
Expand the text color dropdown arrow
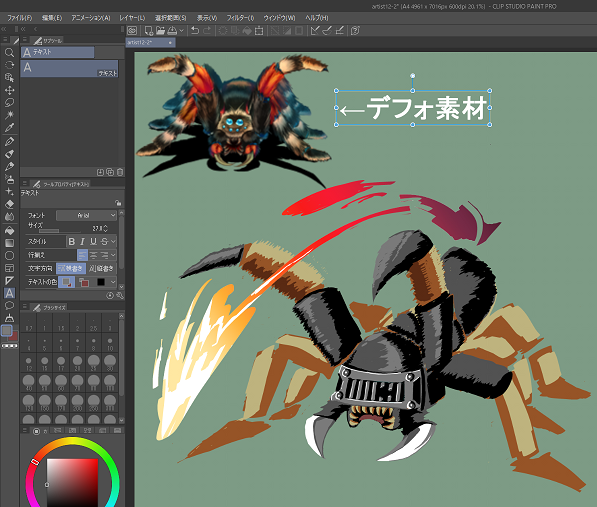(x=113, y=282)
